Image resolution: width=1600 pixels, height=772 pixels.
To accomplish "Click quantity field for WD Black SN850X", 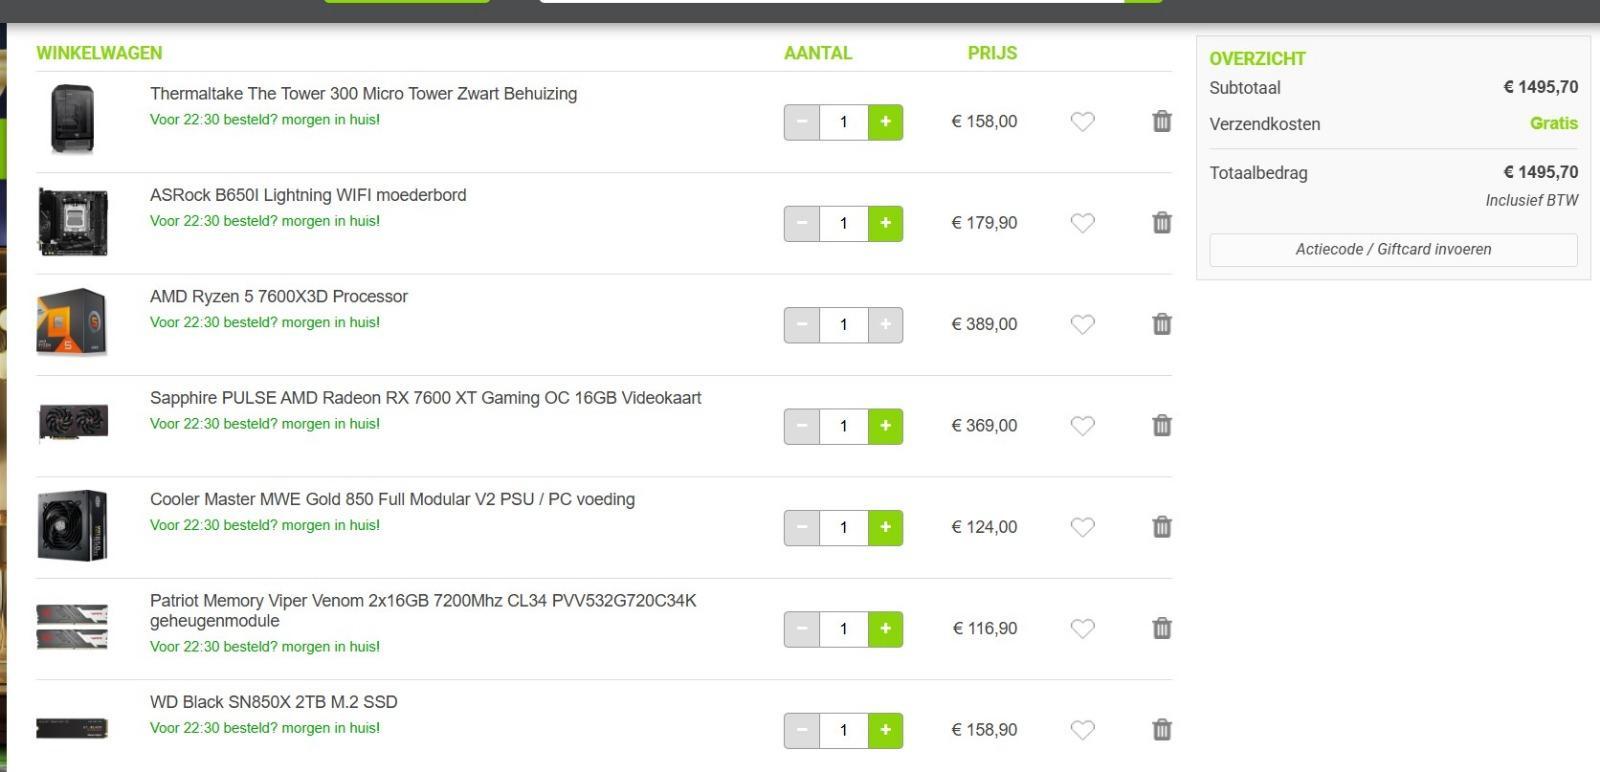I will [x=844, y=730].
